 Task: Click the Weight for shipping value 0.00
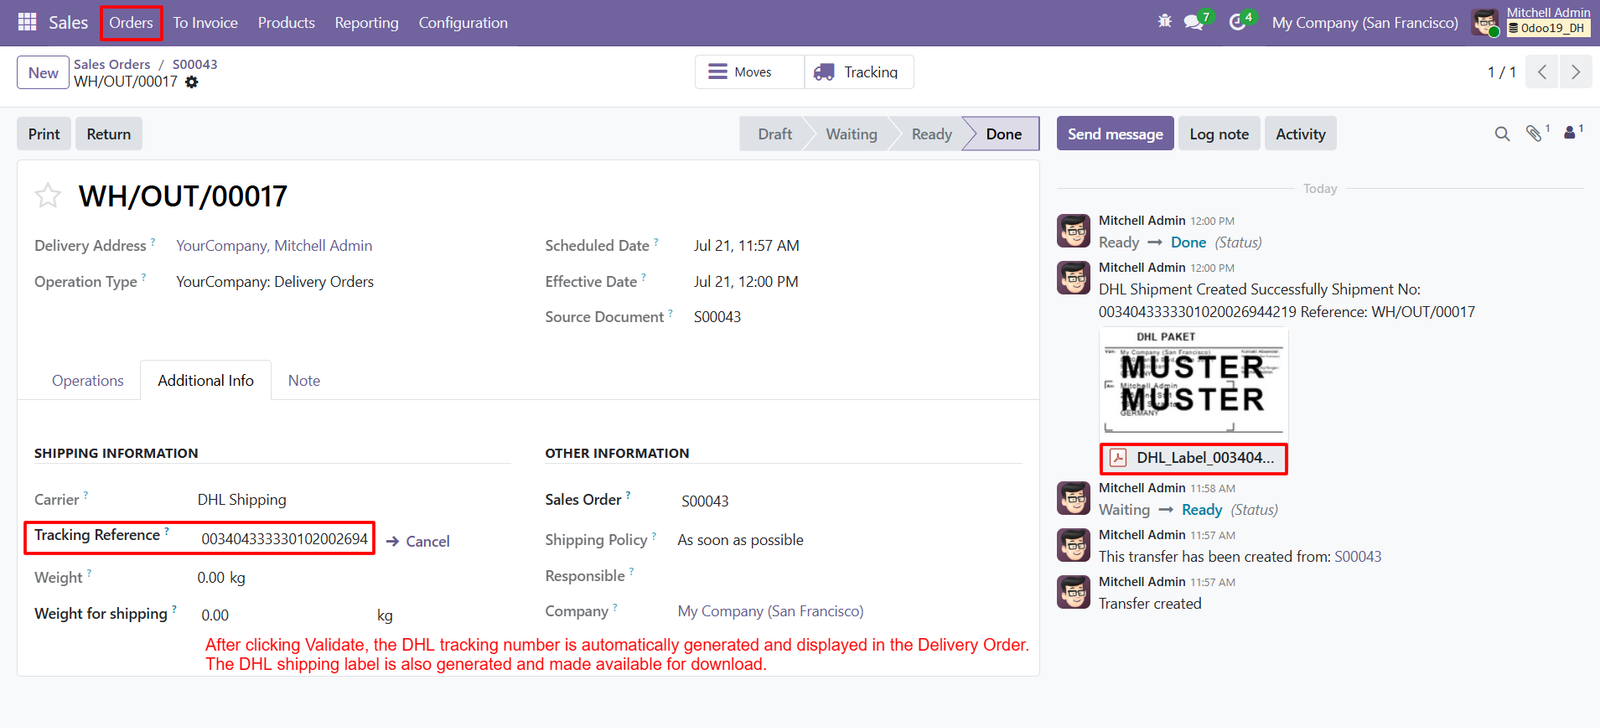click(215, 615)
